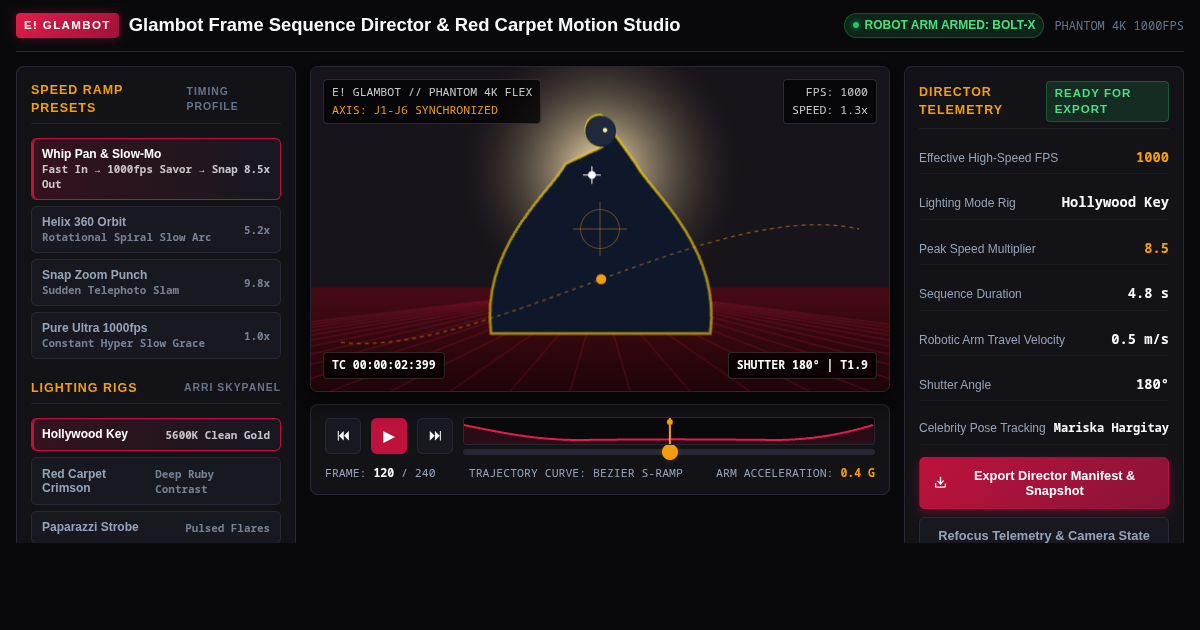Click Export Director Manifest & Snapshot
1200x630 pixels.
1044,483
